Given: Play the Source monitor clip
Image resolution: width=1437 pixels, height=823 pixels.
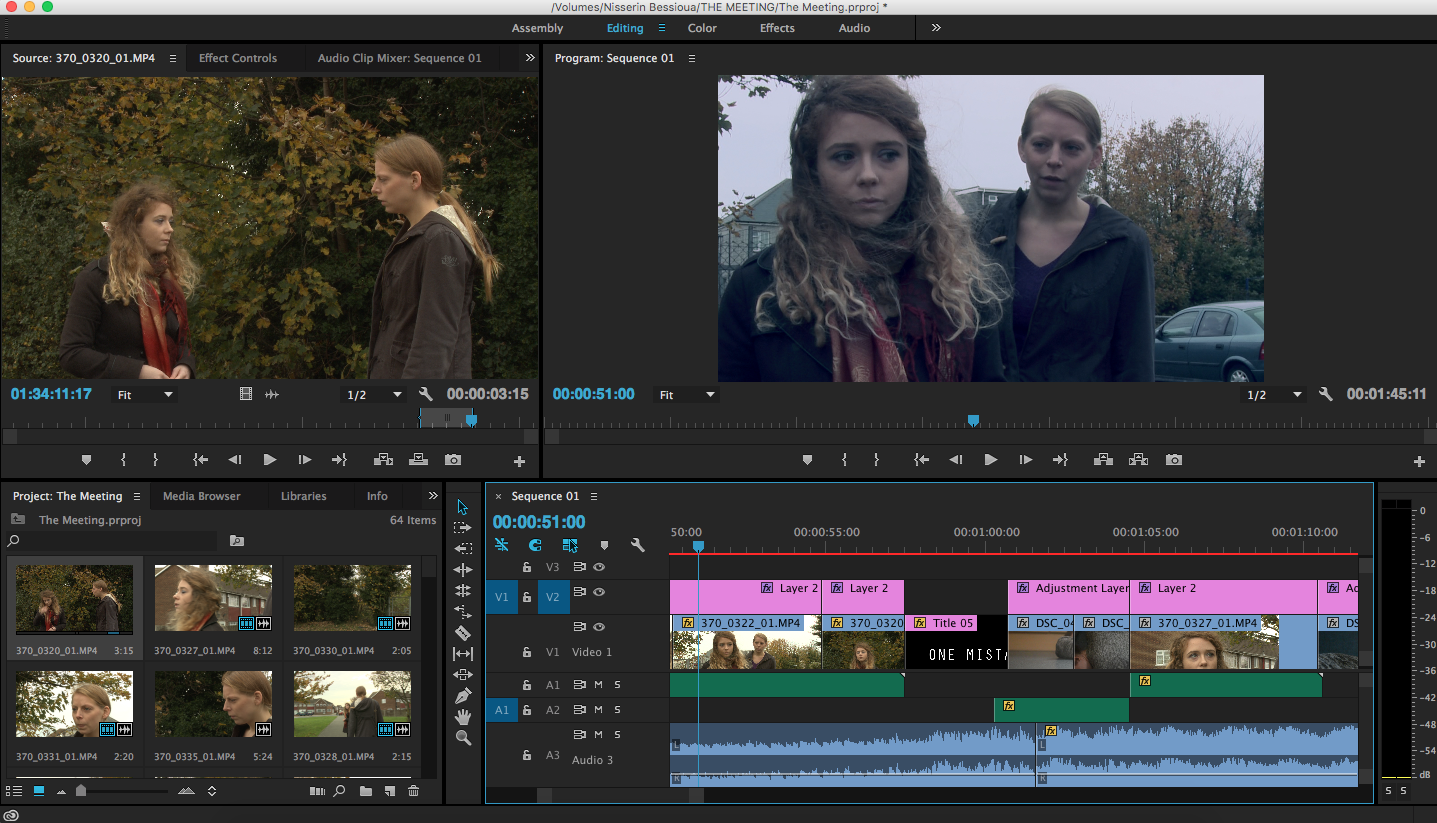Looking at the screenshot, I should 269,460.
